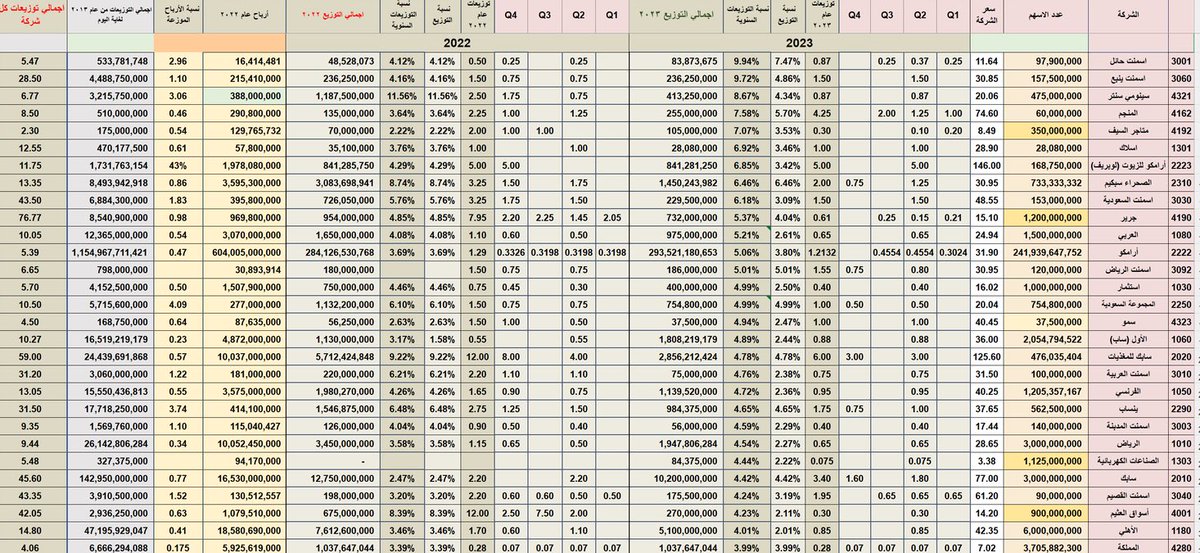Select share count cell 241,939,647,752
Viewport: 1200px width, 553px height.
[1046, 252]
